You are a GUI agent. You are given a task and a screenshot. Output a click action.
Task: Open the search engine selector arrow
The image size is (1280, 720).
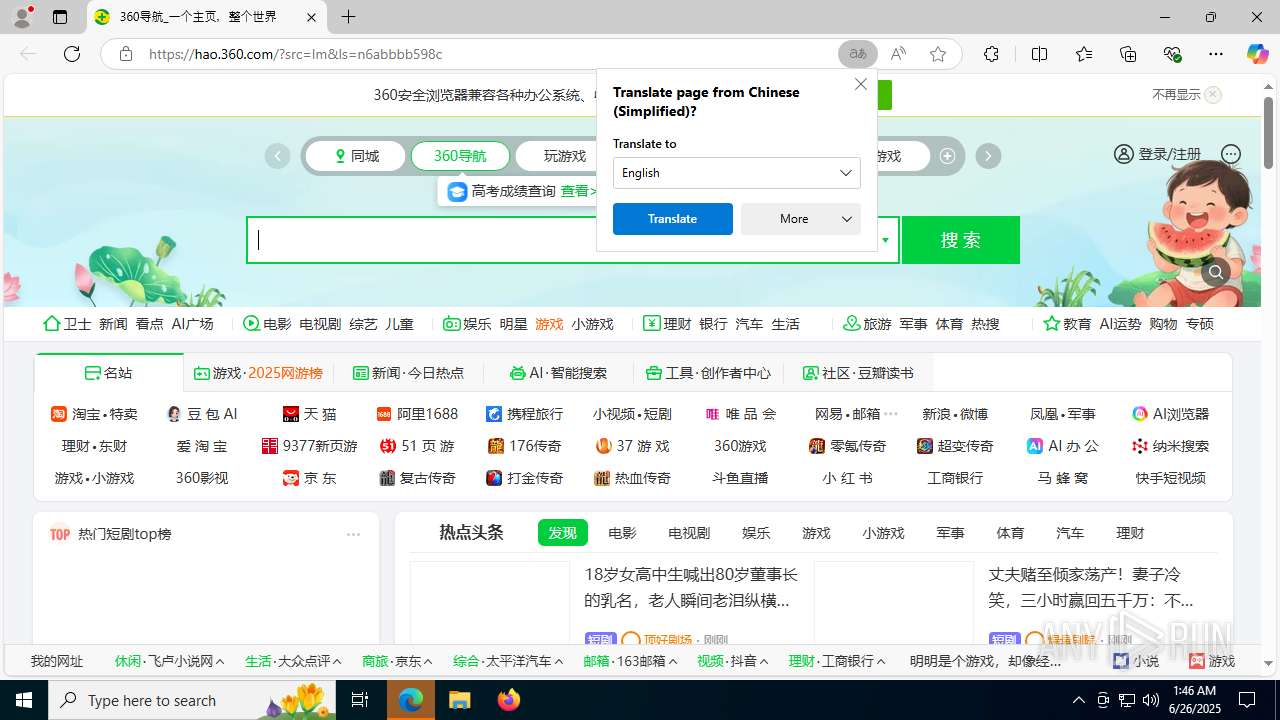885,240
